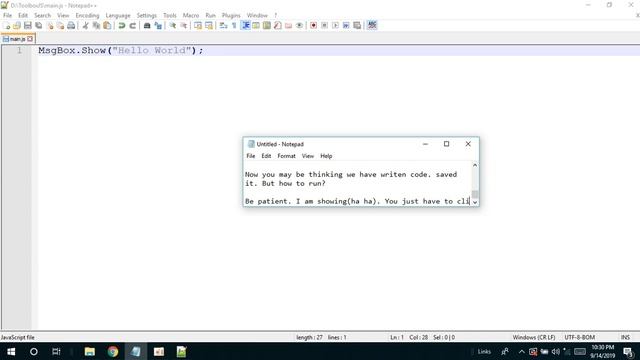Open Folder as Workspace toolbar icon
The height and width of the screenshot is (360, 640).
click(289, 26)
